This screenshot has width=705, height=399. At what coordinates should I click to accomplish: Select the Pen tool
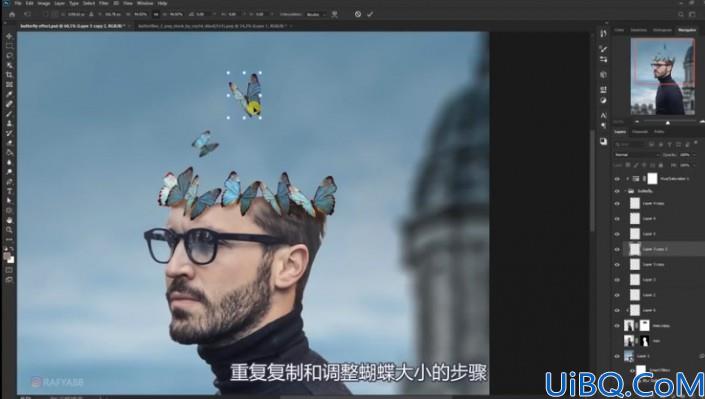click(x=9, y=182)
